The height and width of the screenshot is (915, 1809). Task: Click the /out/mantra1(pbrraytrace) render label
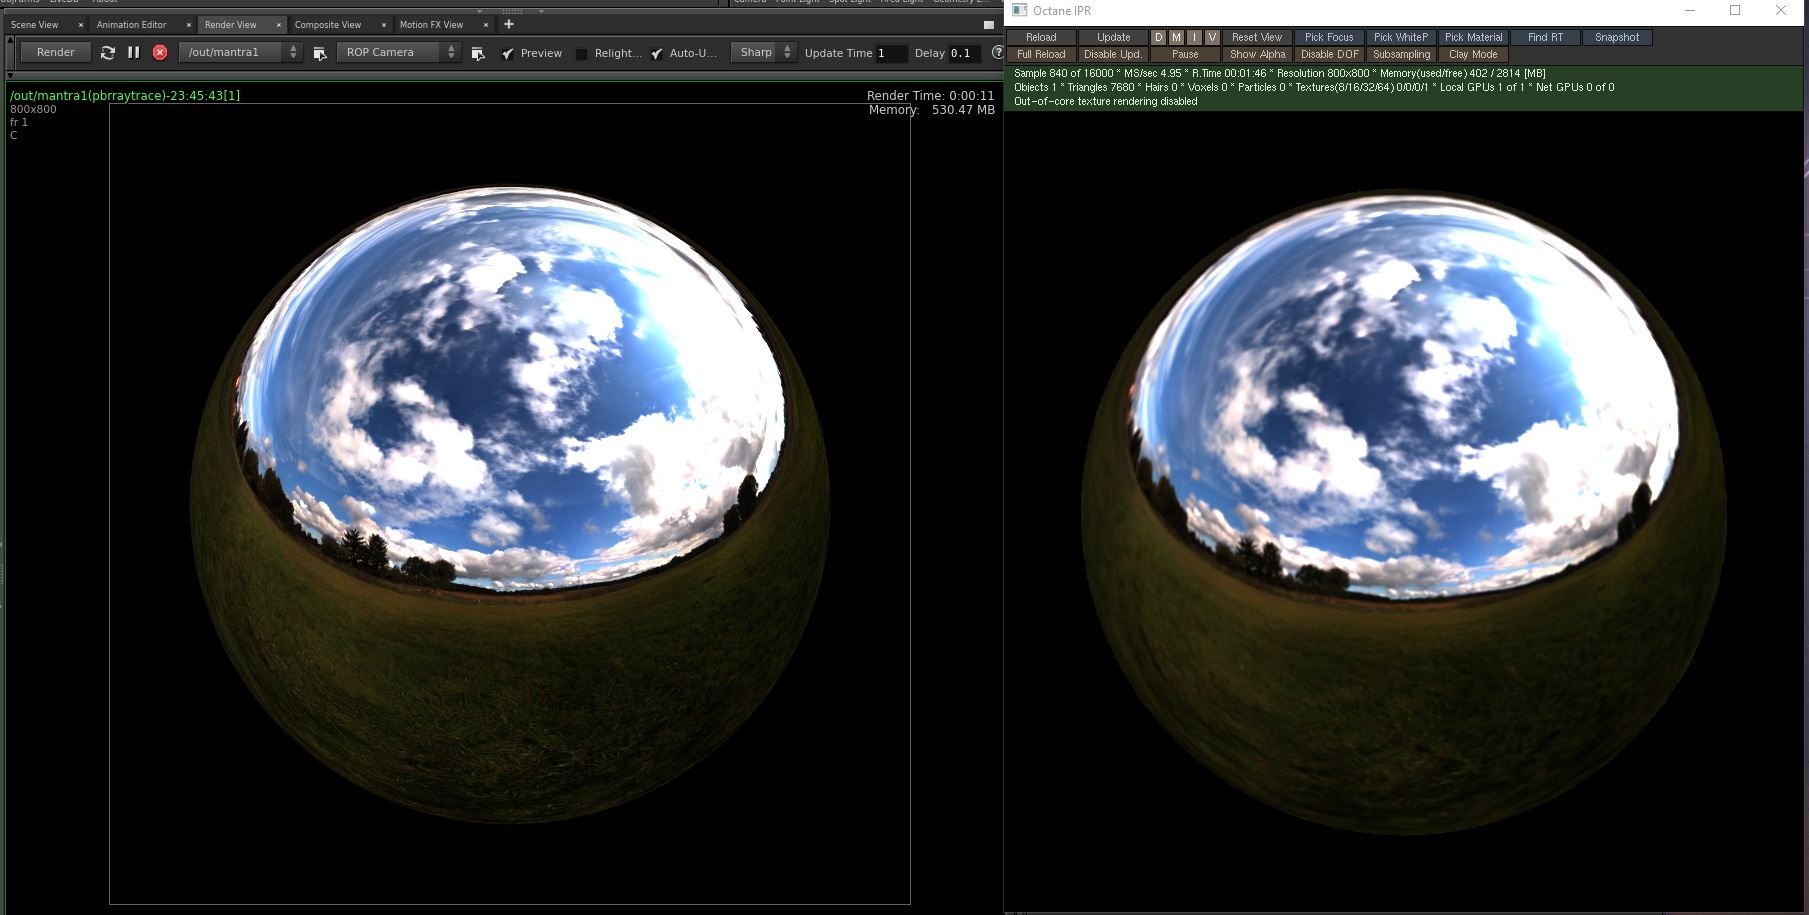point(125,96)
